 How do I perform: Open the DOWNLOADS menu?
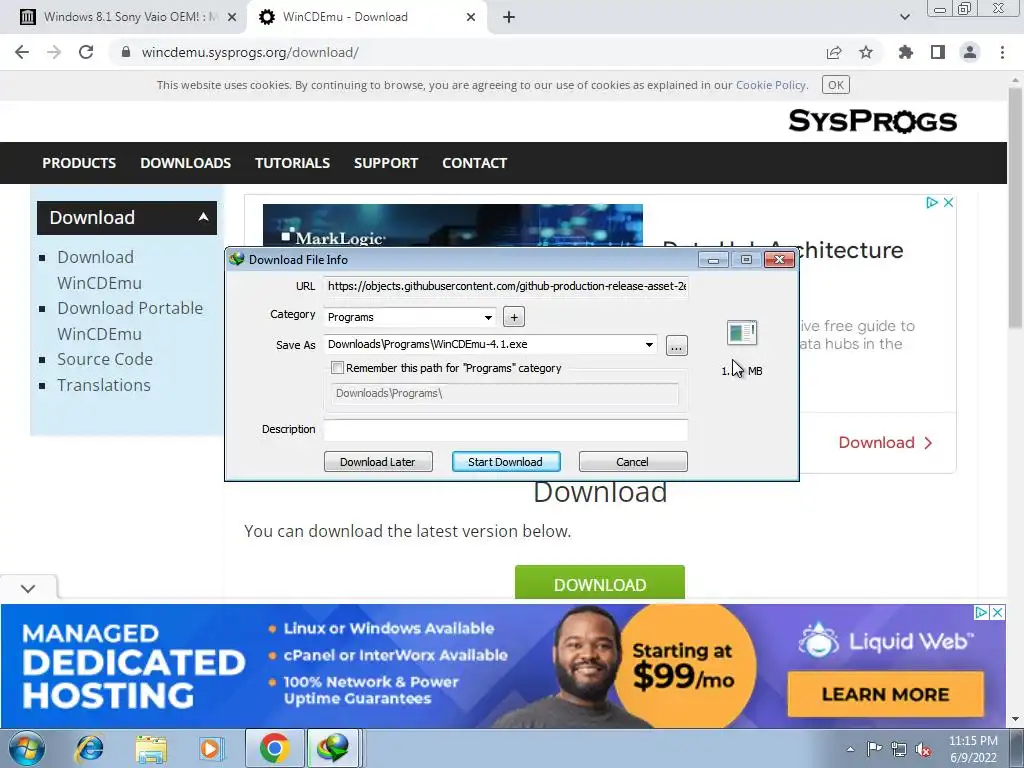click(185, 163)
